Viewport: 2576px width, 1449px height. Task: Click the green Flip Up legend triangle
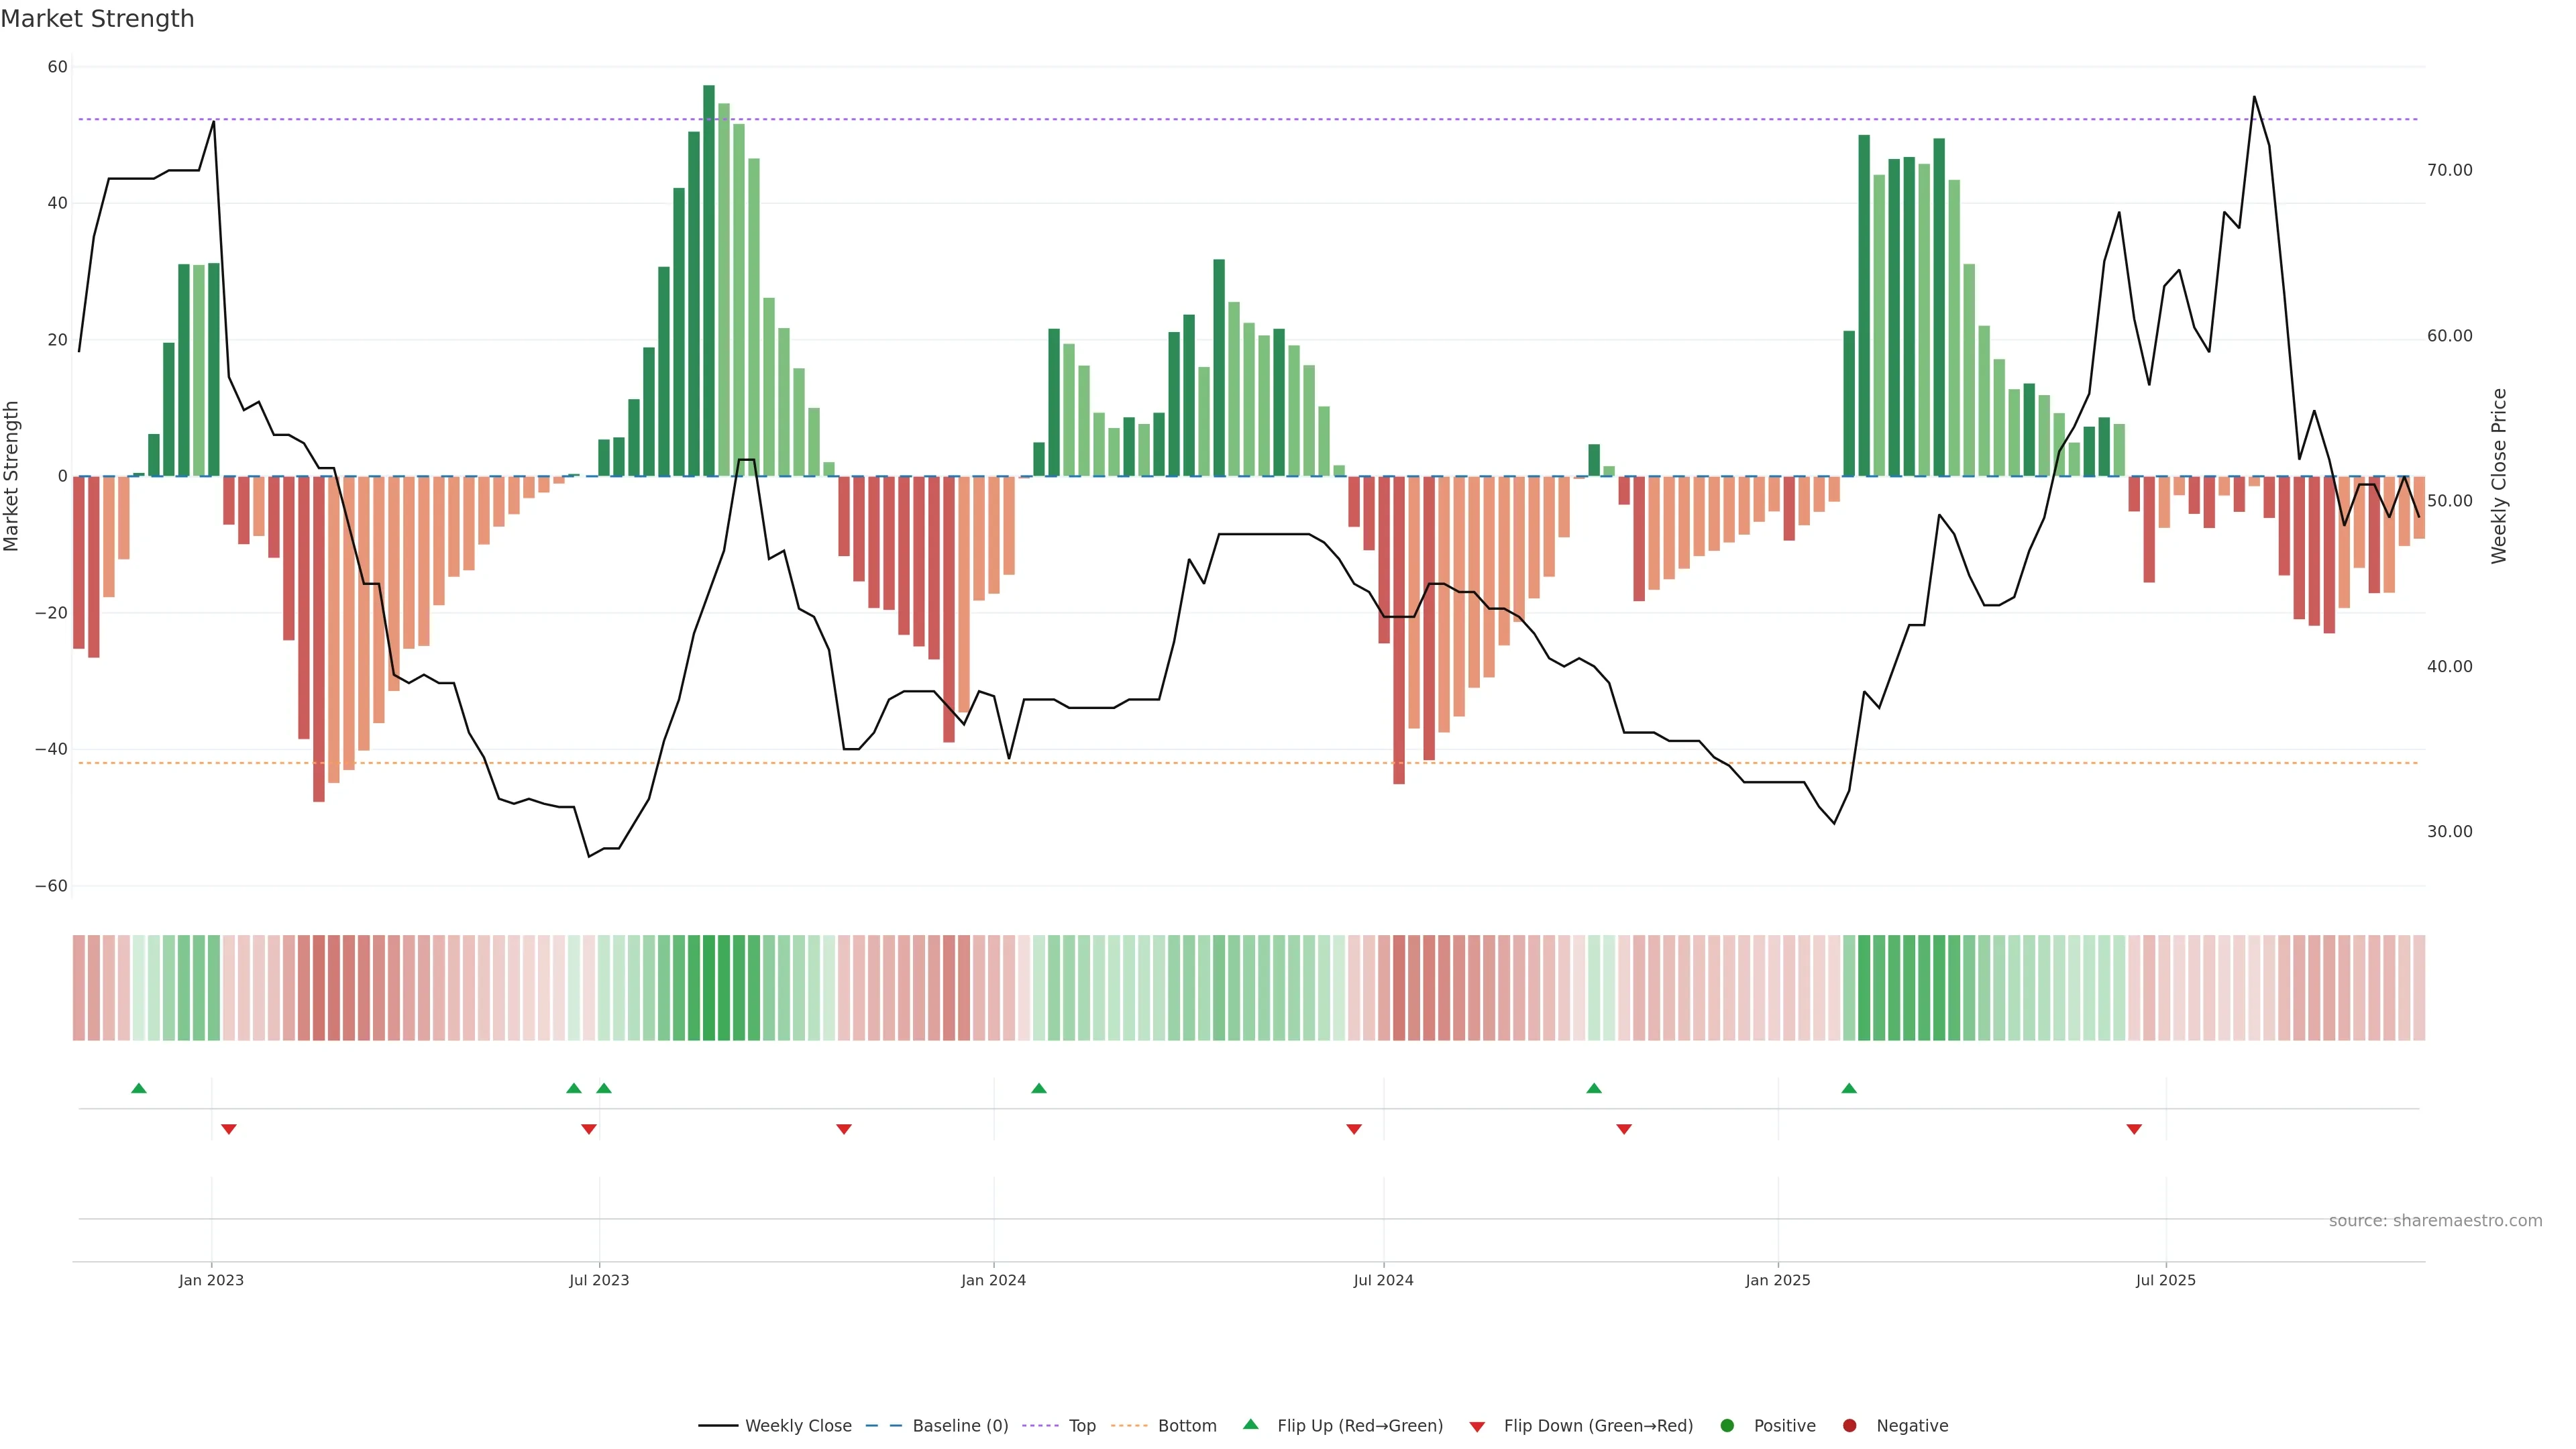(x=1250, y=1424)
